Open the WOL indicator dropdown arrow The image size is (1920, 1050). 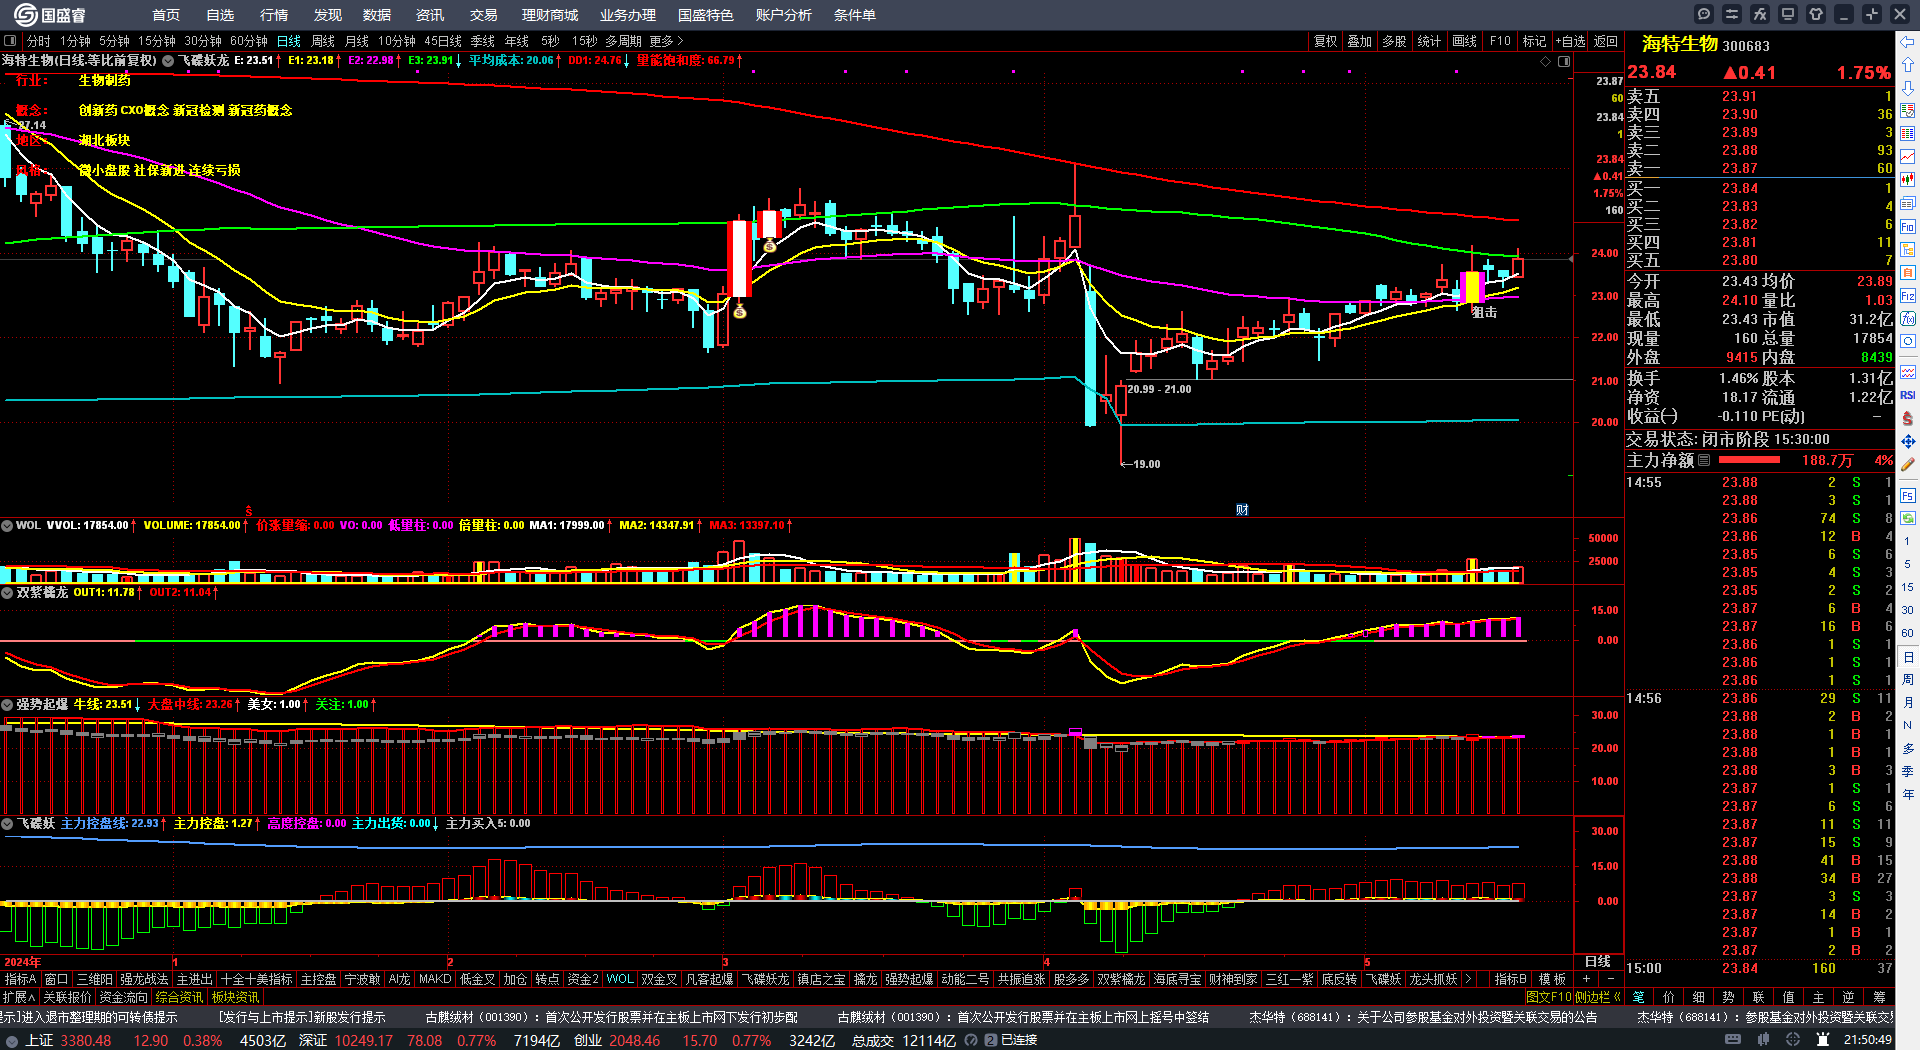(7, 525)
